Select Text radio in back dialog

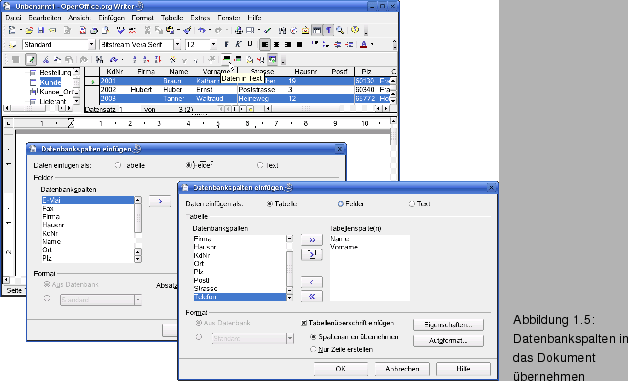point(260,165)
